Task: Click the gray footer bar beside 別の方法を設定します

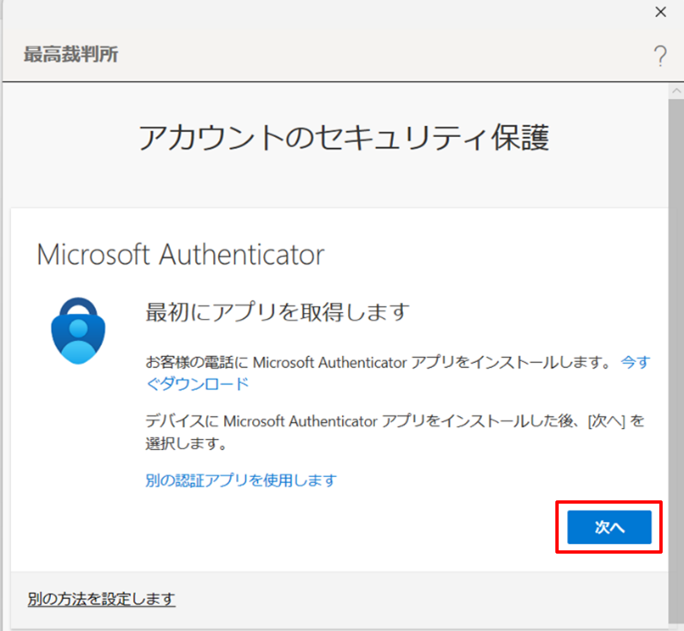Action: coord(419,599)
